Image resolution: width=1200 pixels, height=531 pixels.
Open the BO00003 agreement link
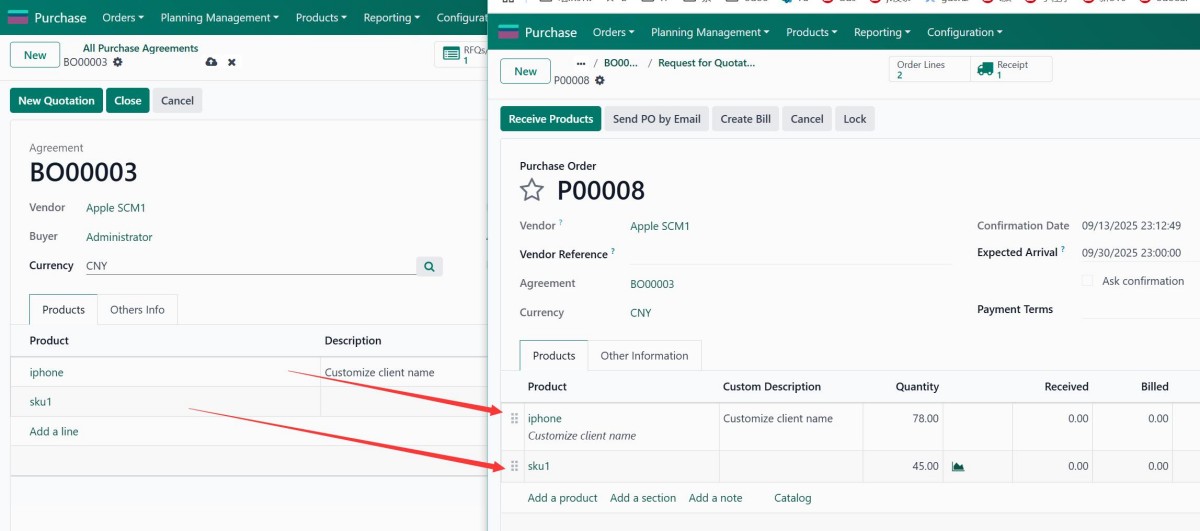652,284
